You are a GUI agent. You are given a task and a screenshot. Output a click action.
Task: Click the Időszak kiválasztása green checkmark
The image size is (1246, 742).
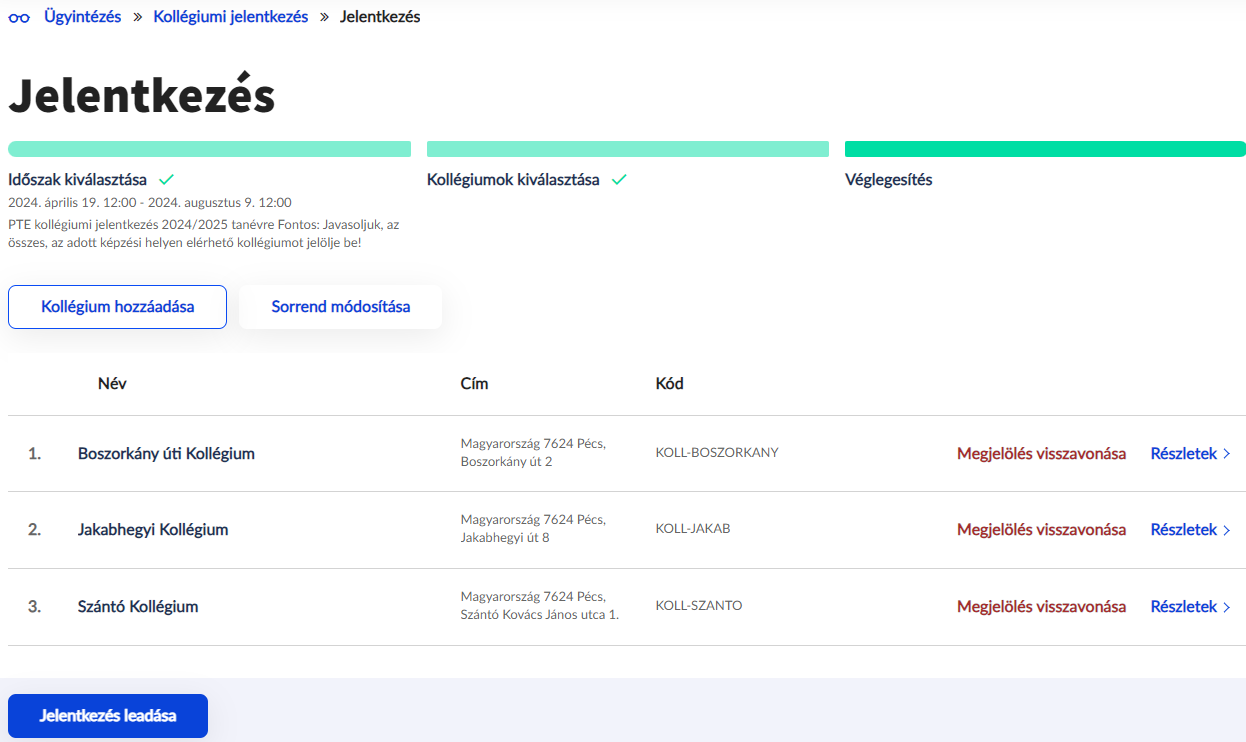166,180
